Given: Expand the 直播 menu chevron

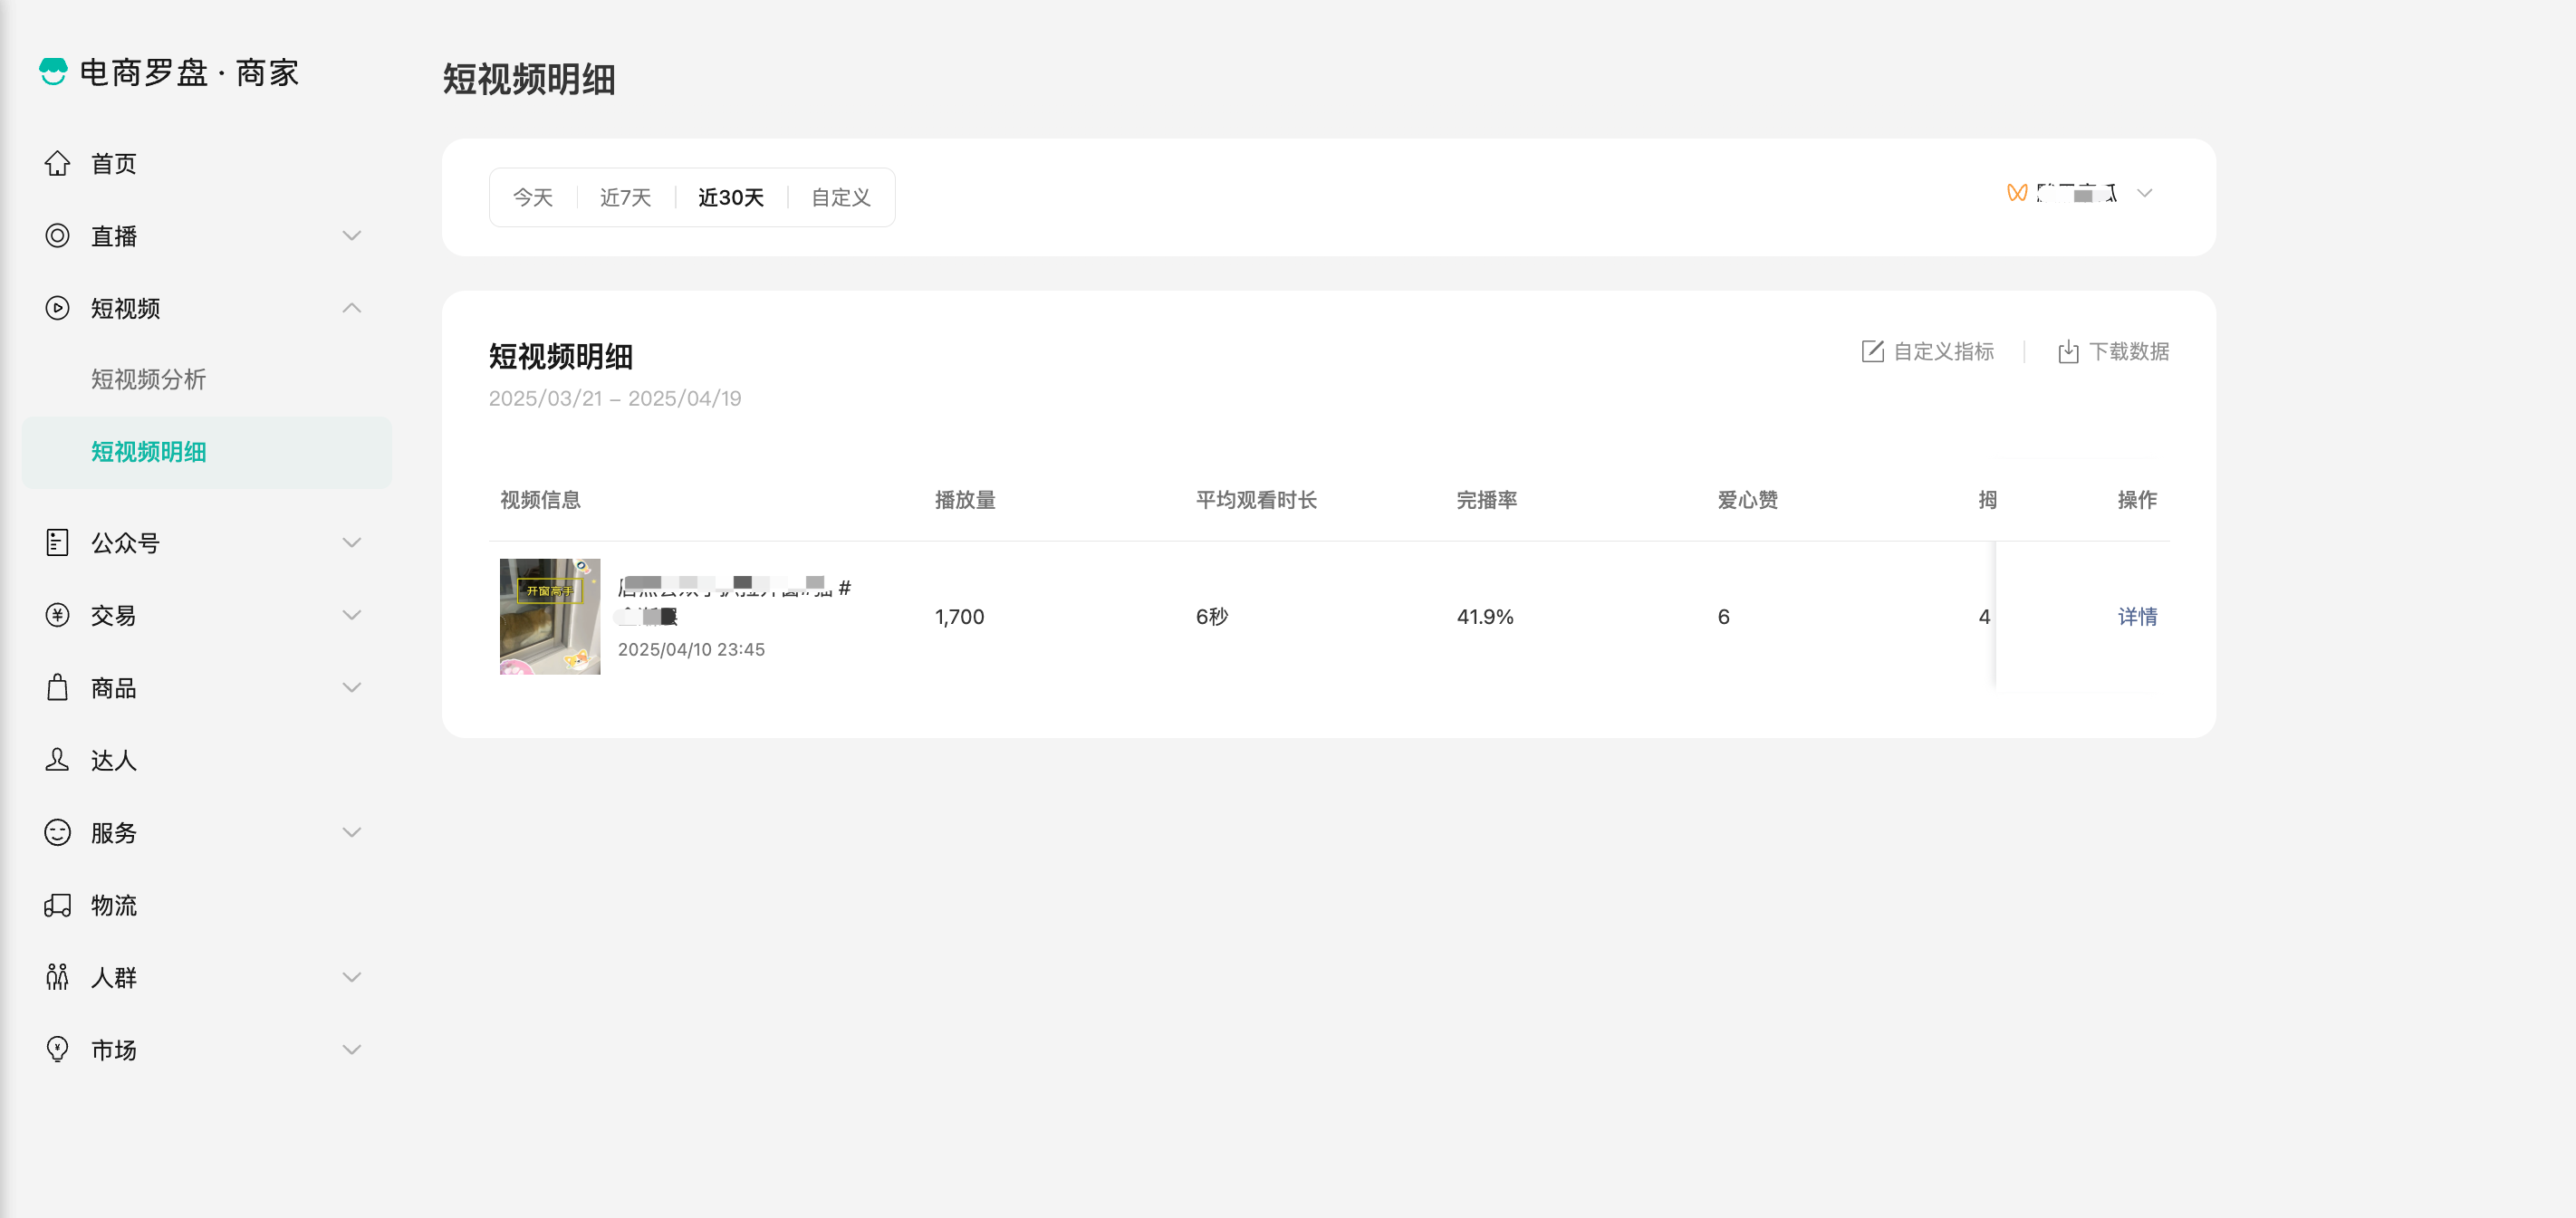Looking at the screenshot, I should tap(351, 236).
